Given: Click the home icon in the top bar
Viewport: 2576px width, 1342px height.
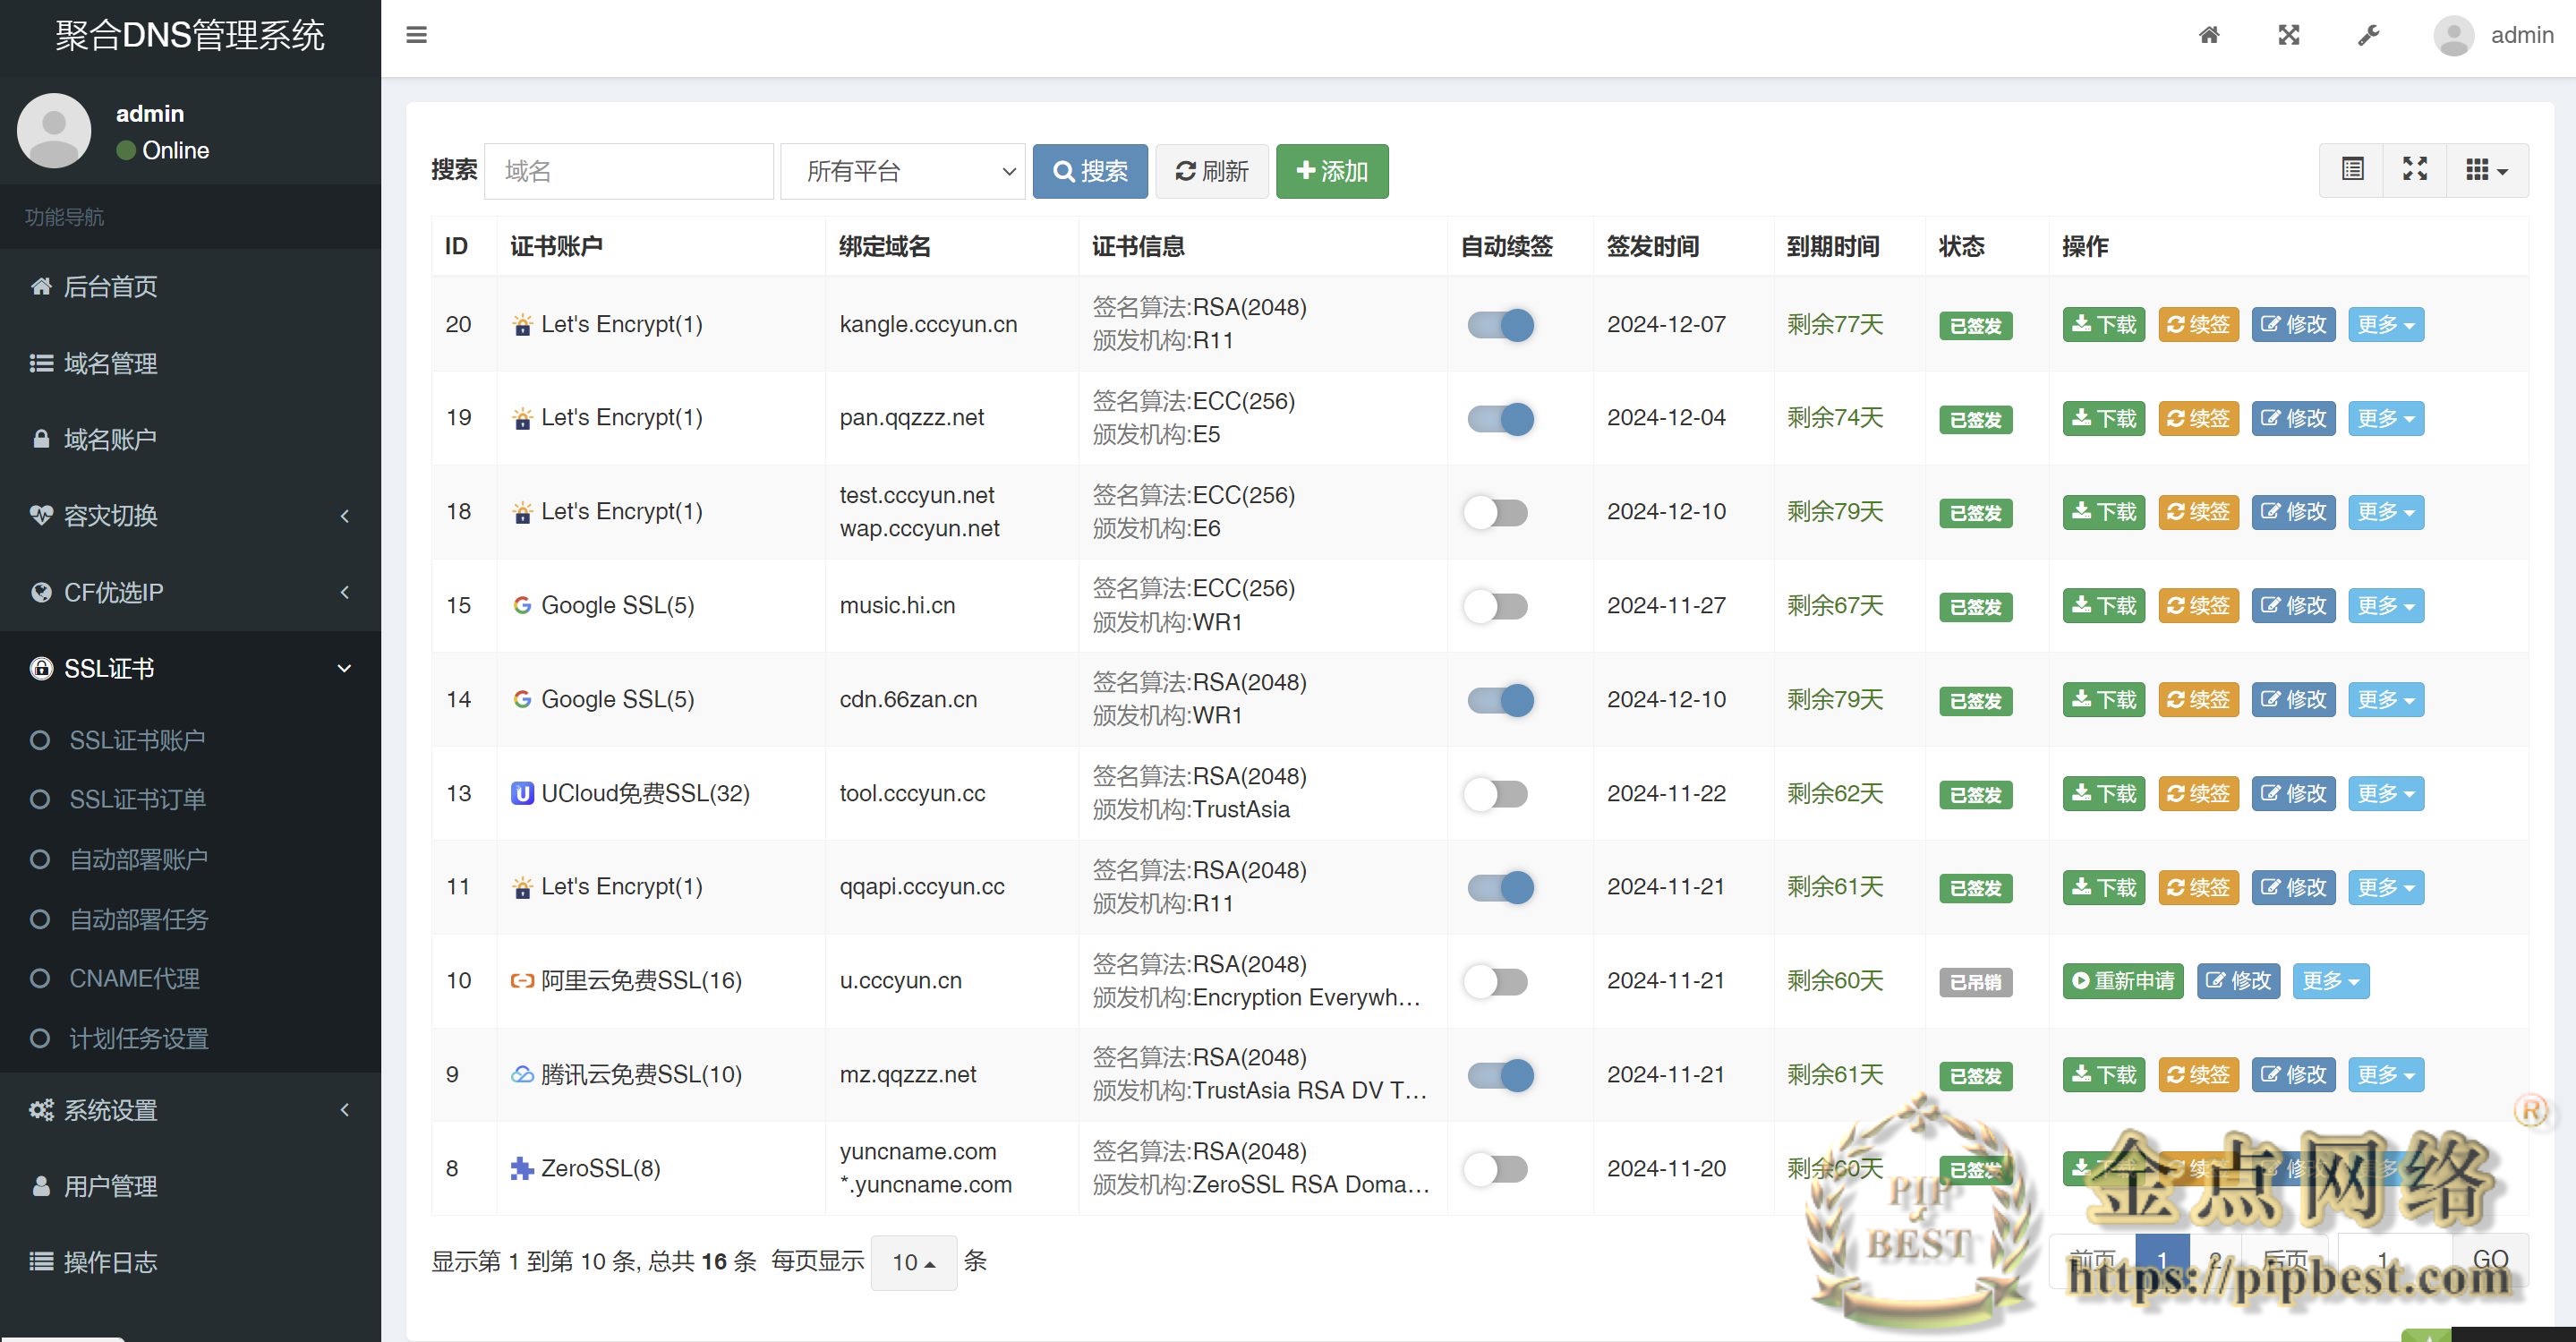Looking at the screenshot, I should click(2210, 35).
